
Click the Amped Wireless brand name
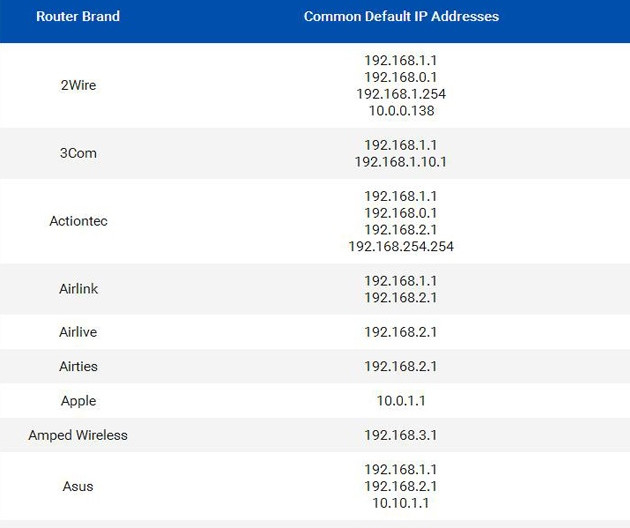coord(78,435)
